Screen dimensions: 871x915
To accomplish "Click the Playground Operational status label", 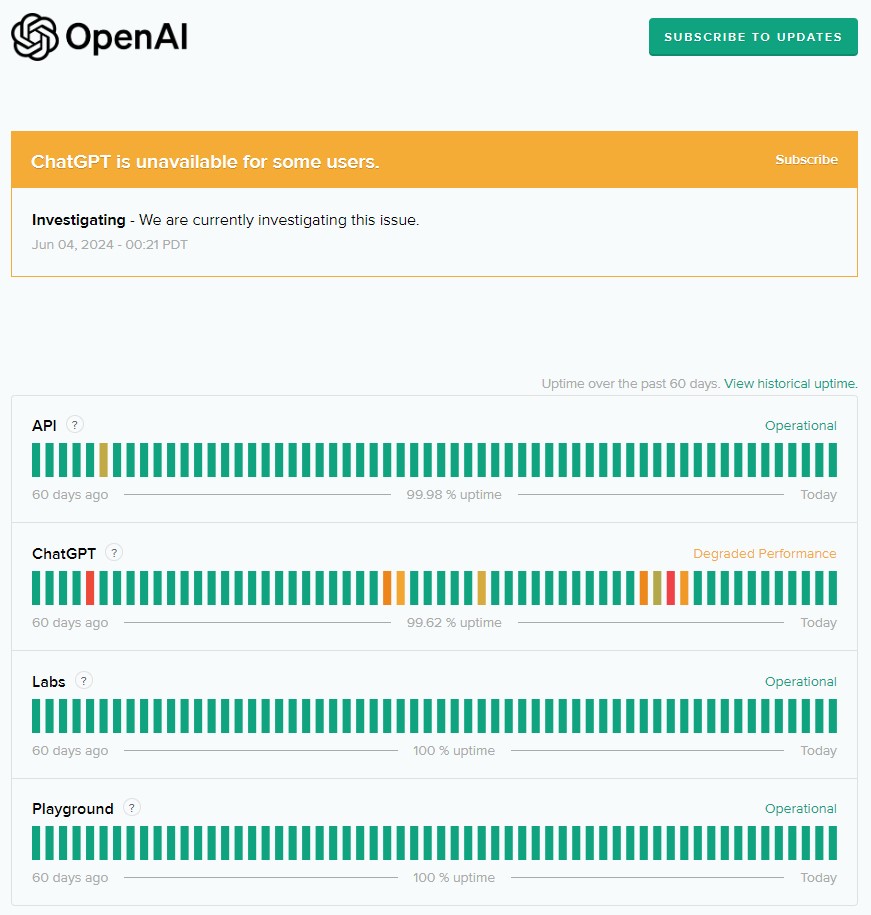I will pos(800,808).
